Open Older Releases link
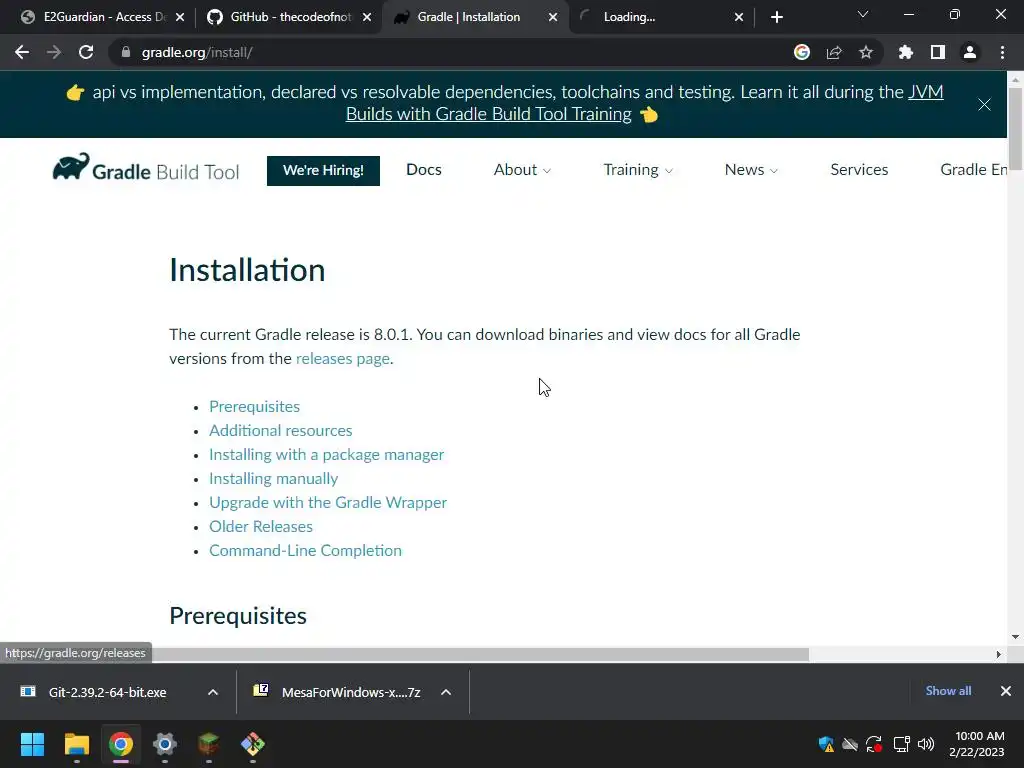The height and width of the screenshot is (768, 1024). point(261,526)
